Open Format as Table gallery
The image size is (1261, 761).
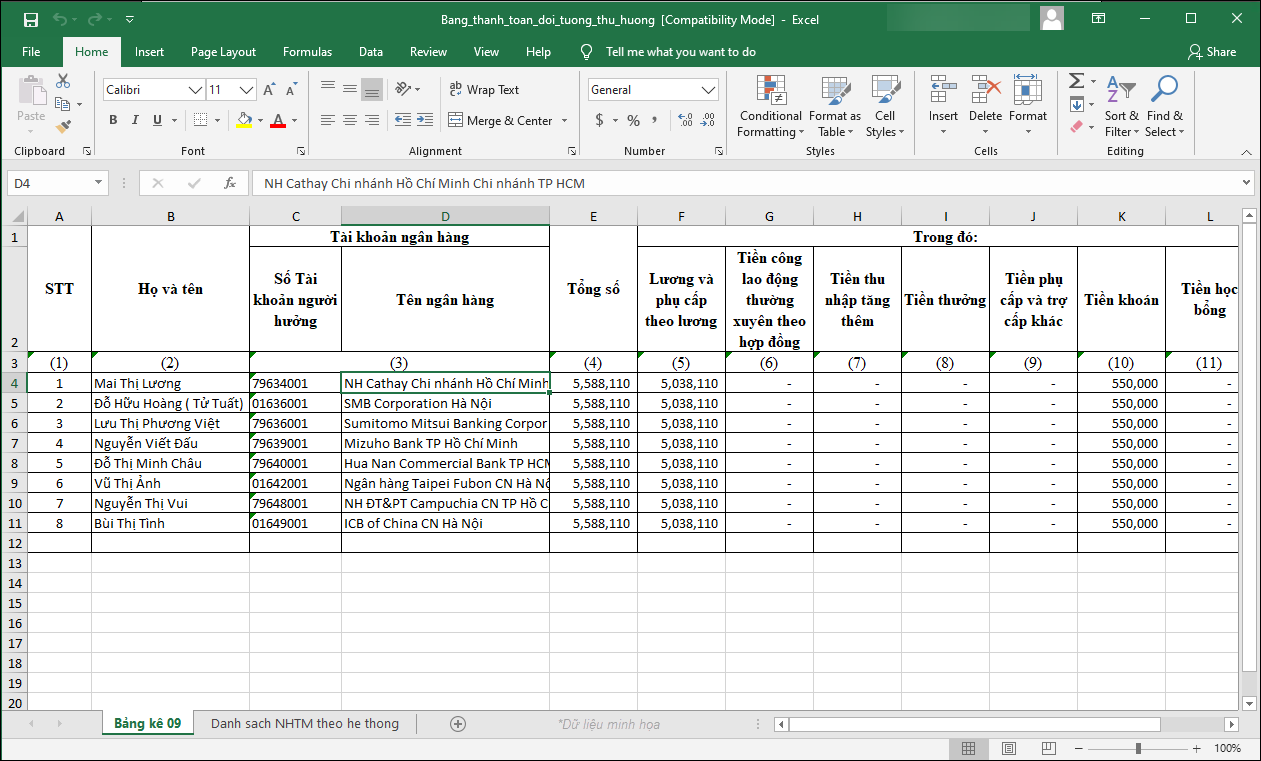tap(835, 107)
